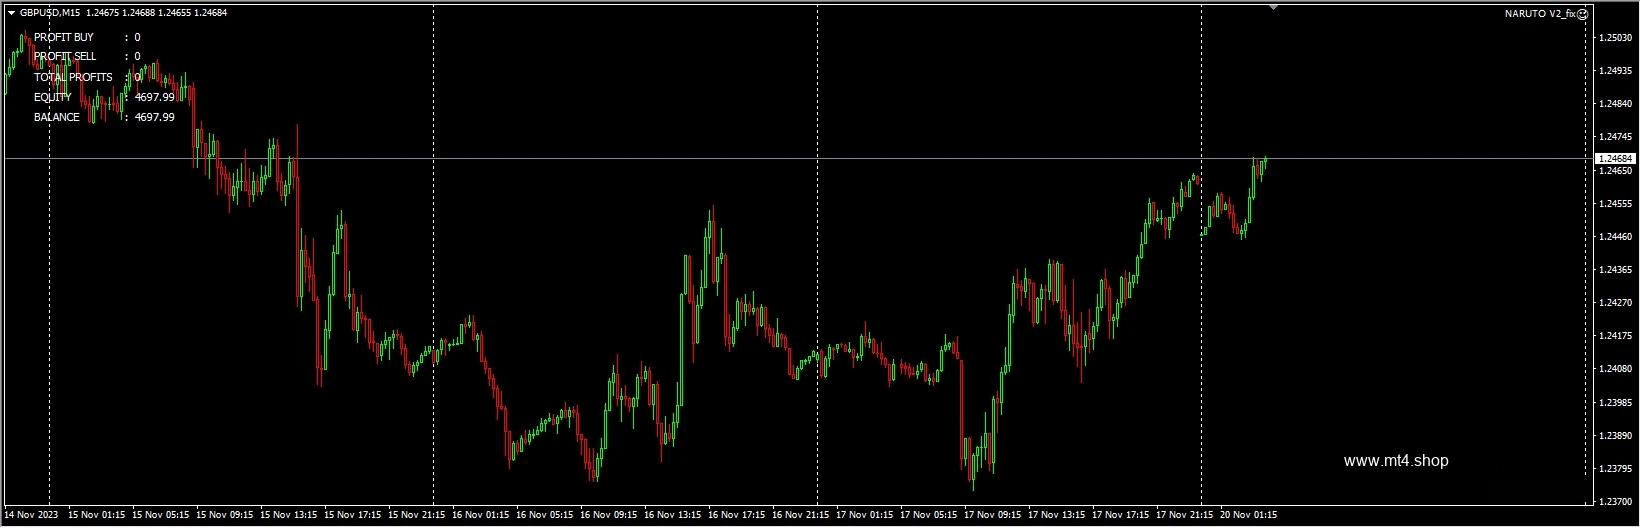Viewport: 1641px width, 528px height.
Task: Click the 16 Nov 09:15 time label
Action: click(608, 516)
